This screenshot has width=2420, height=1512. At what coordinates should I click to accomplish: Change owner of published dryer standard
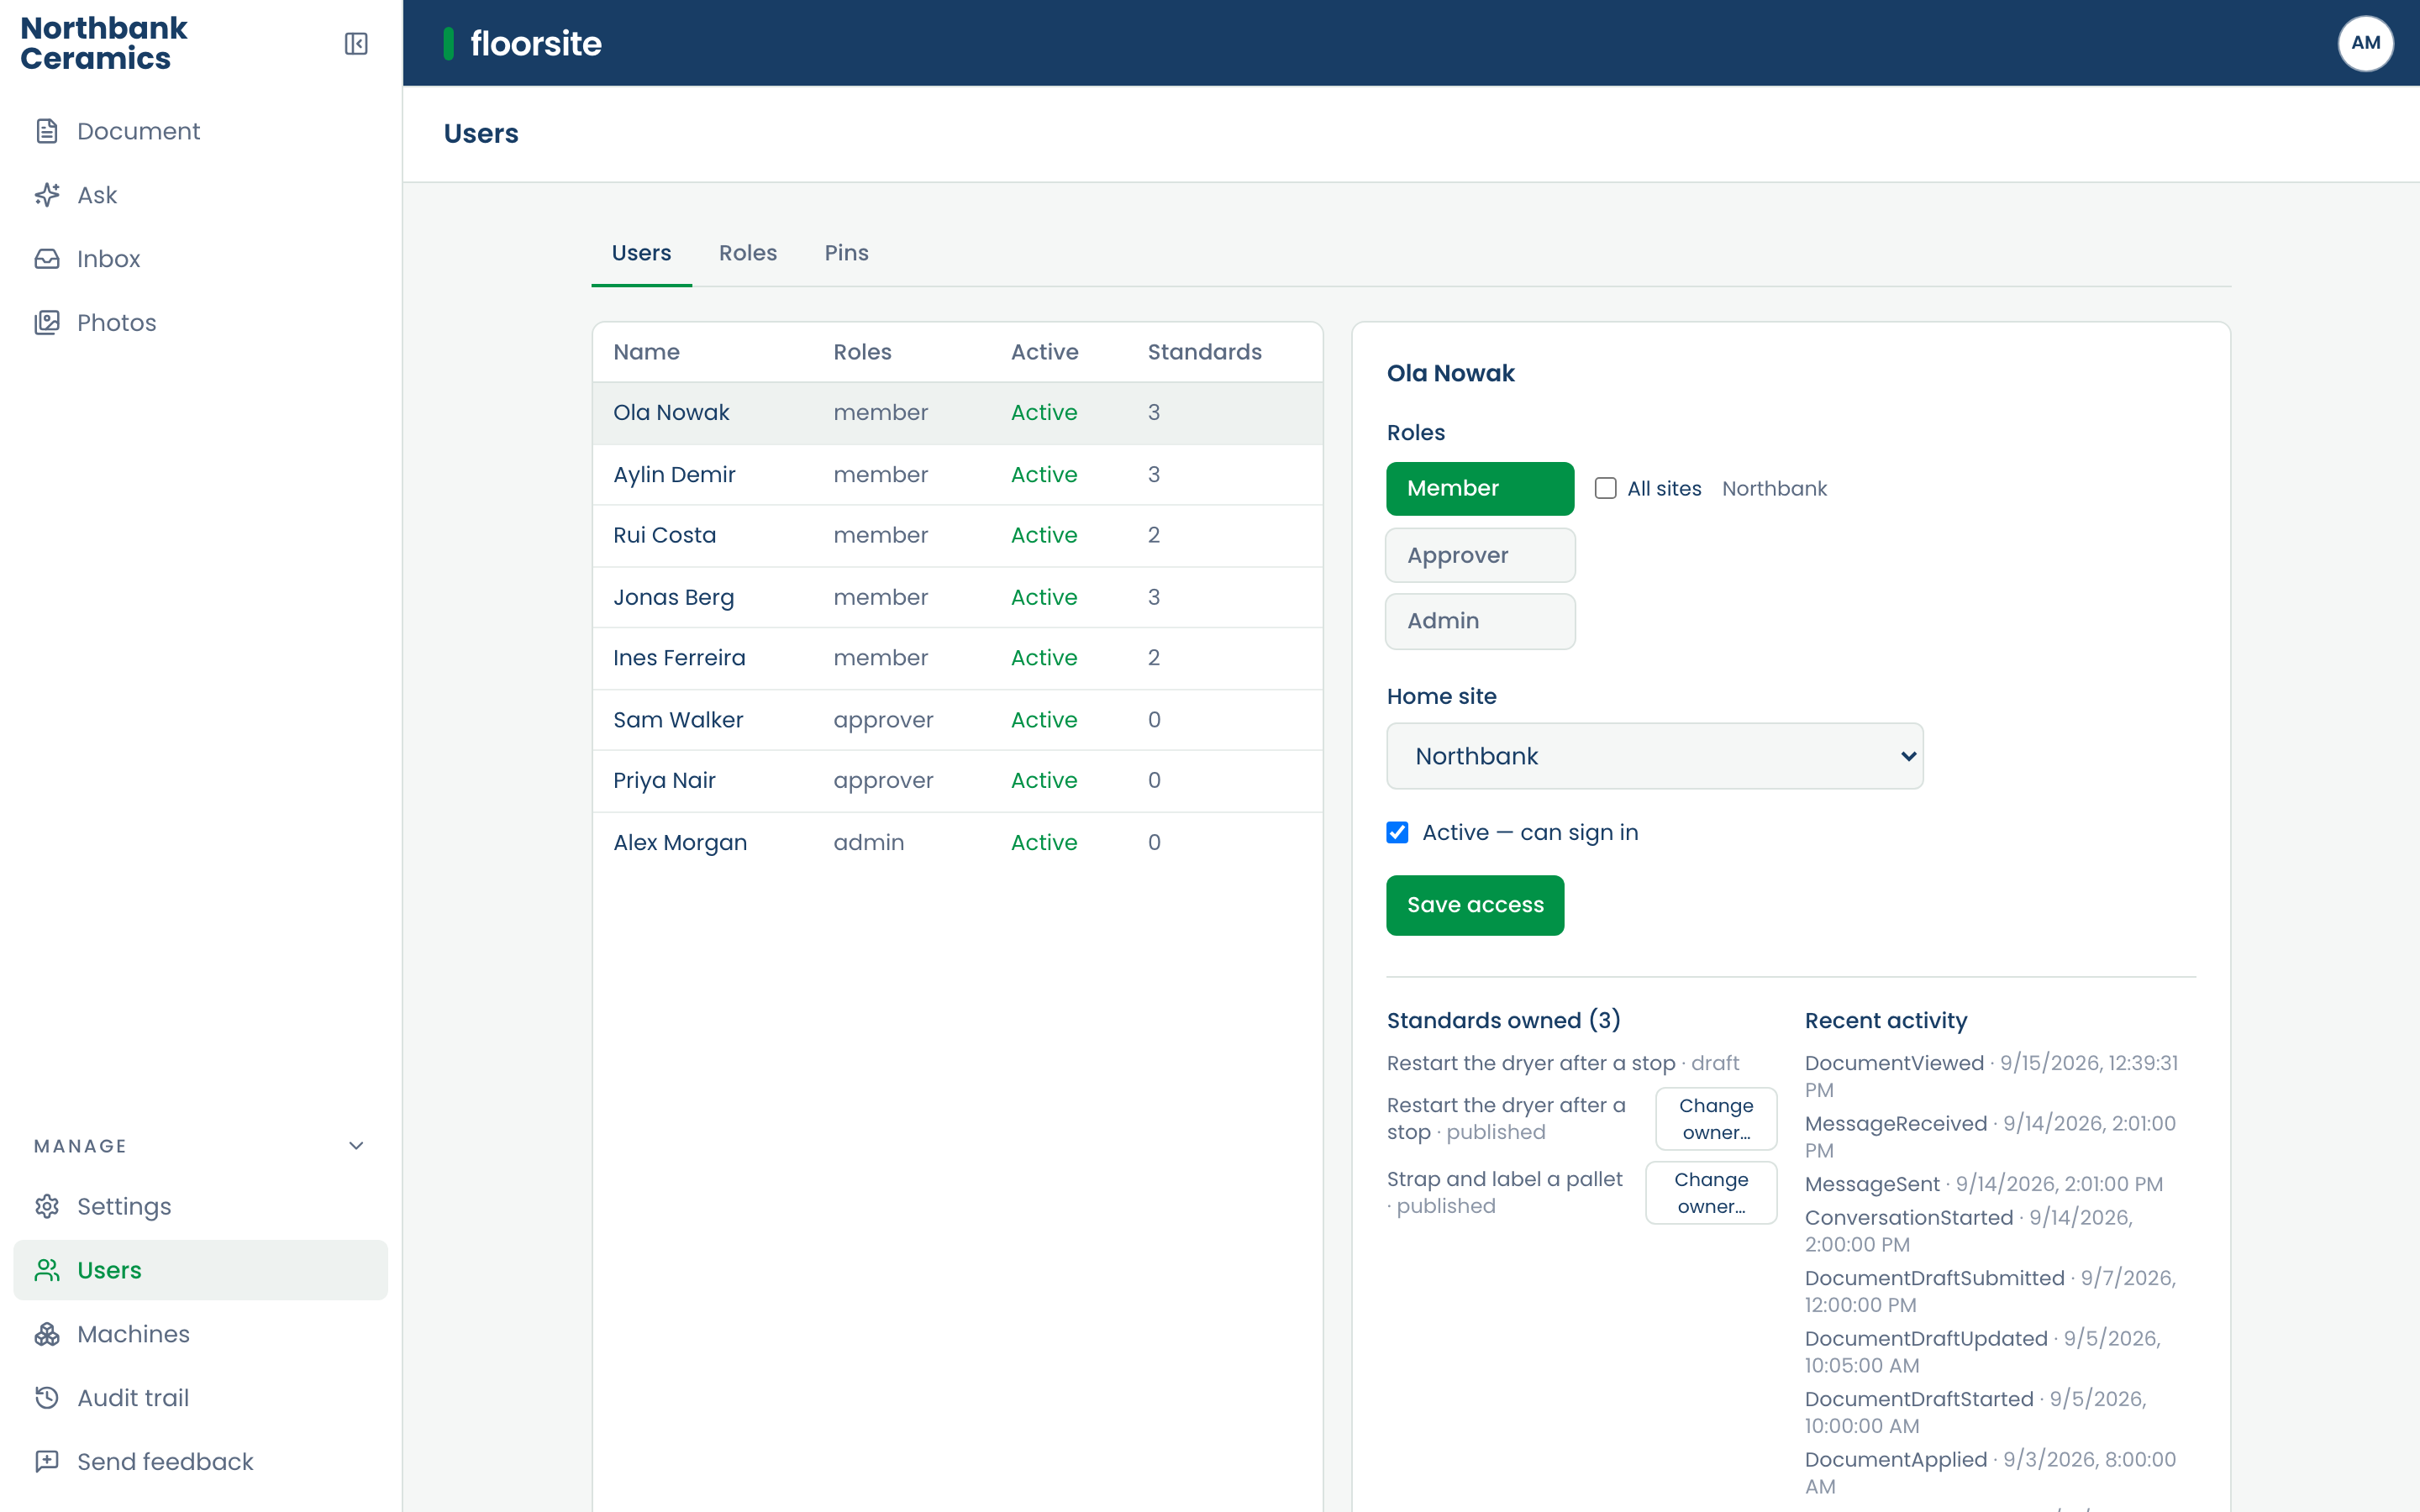pos(1716,1119)
